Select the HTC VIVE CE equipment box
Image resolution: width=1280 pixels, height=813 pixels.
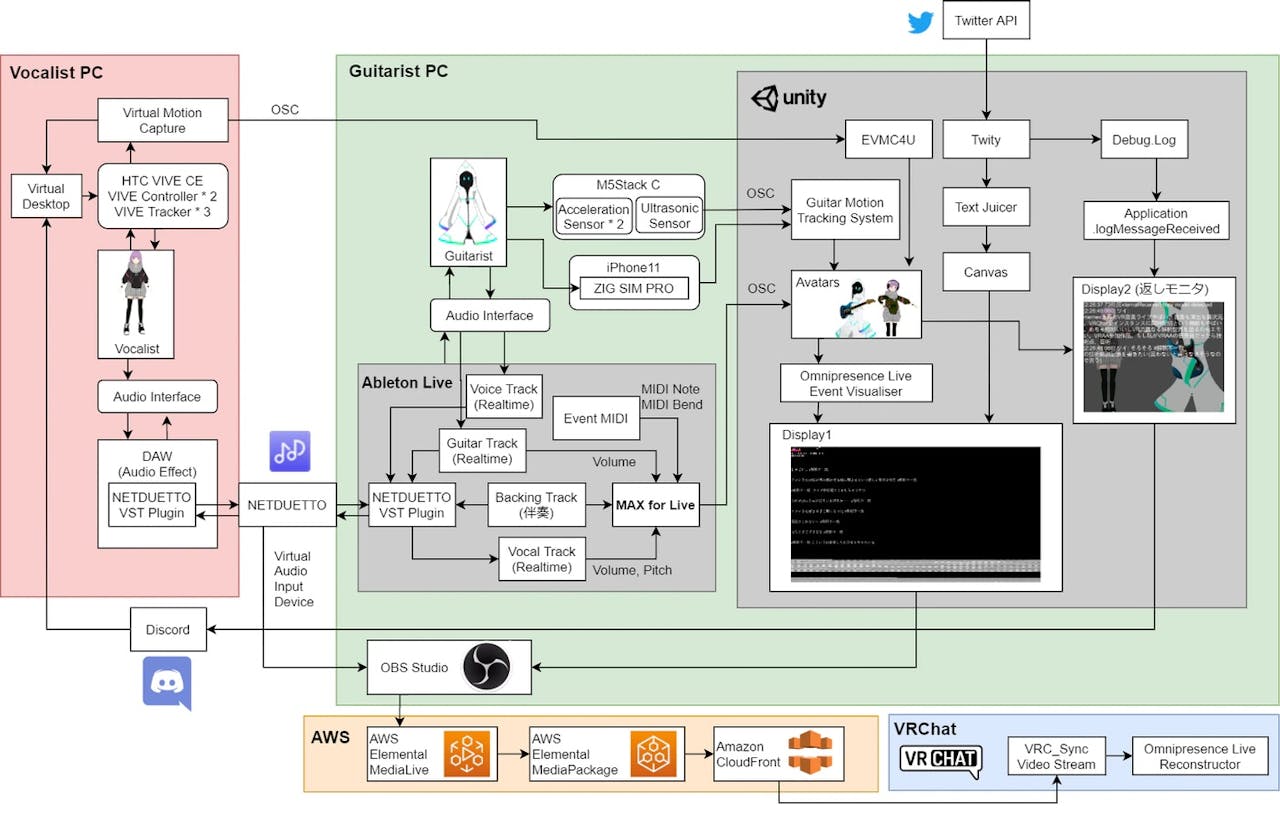point(162,196)
